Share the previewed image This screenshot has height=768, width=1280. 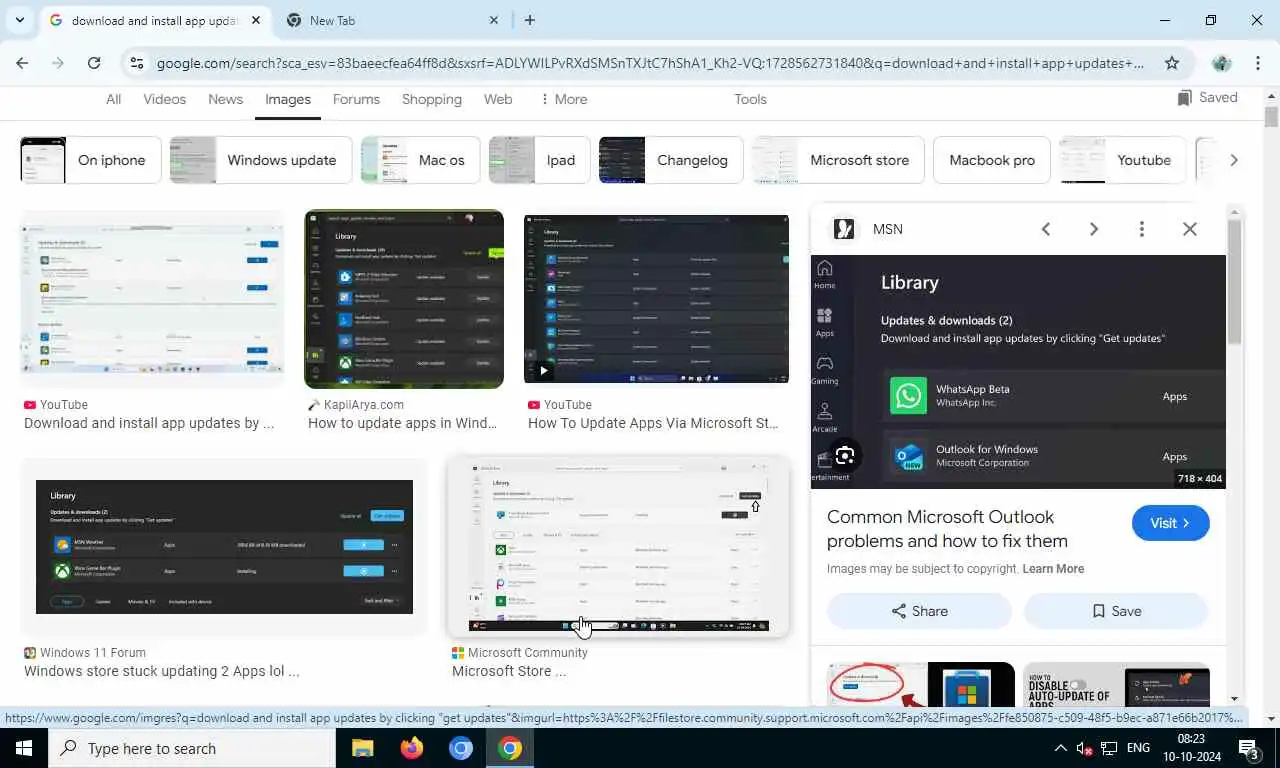coord(919,611)
